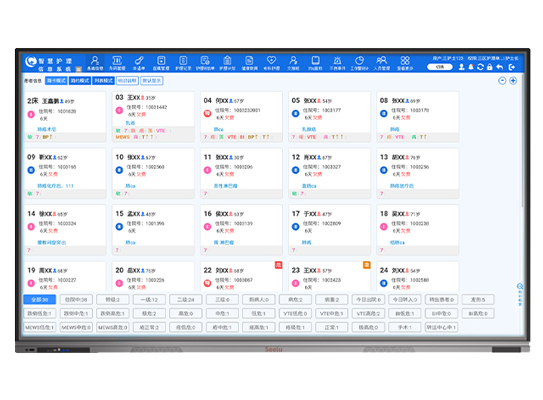Open the four-circles more menu icon
The width and height of the screenshot is (543, 400).
click(x=405, y=63)
